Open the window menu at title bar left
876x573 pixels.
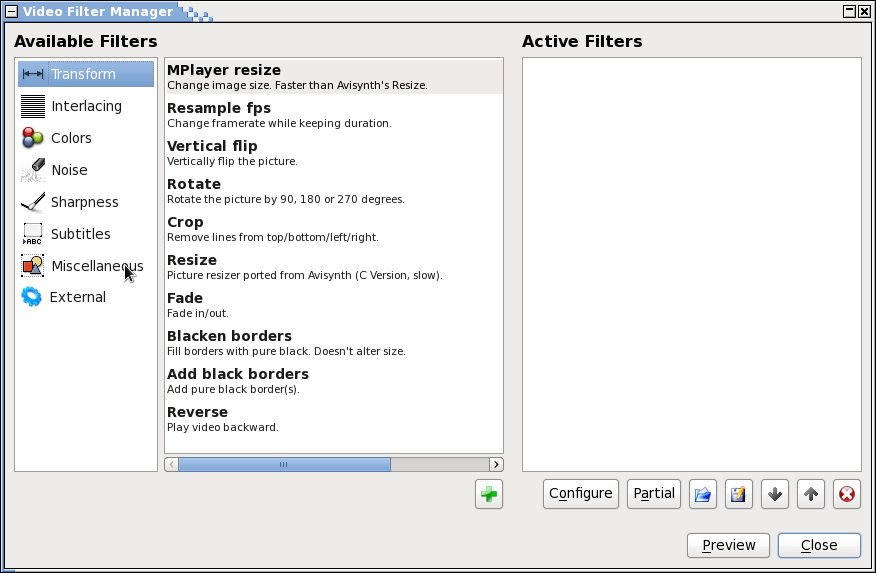tap(11, 11)
